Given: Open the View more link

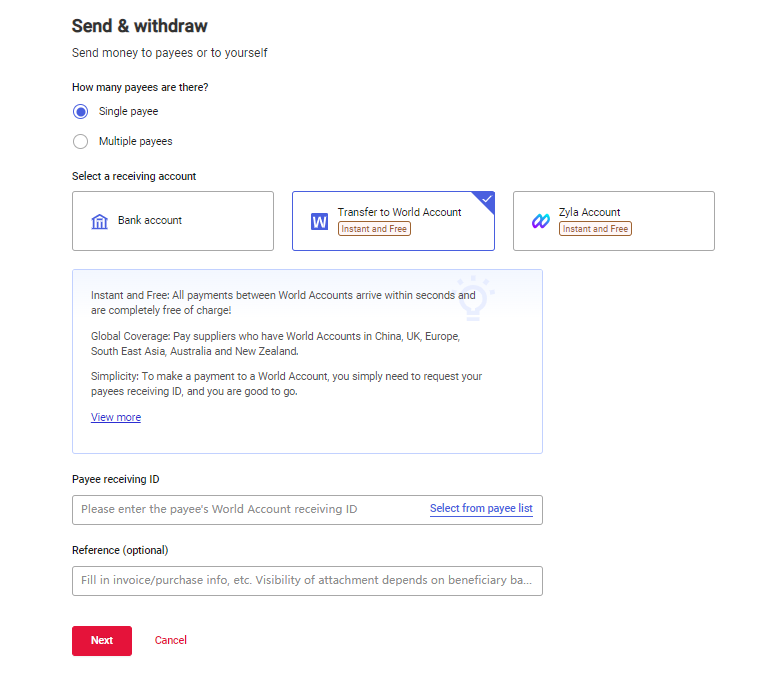Looking at the screenshot, I should click(116, 417).
